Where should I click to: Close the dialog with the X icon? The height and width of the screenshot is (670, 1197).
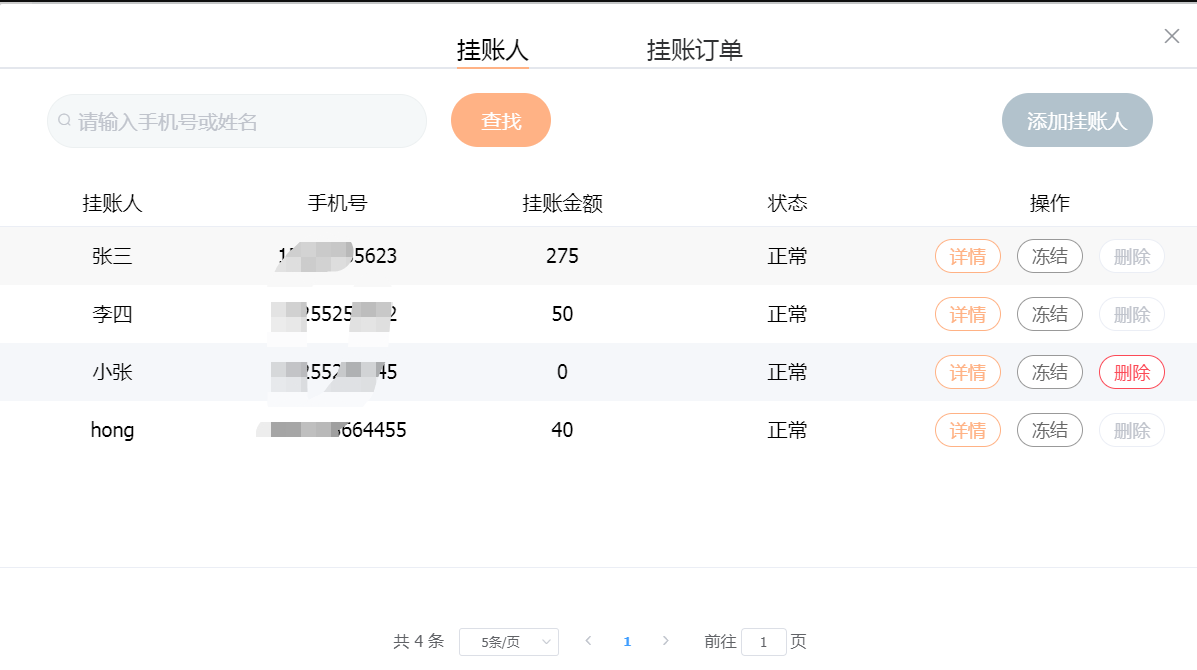[x=1172, y=36]
